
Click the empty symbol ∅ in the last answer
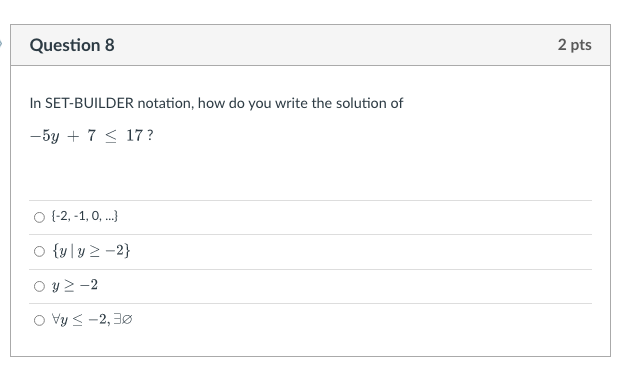[127, 319]
